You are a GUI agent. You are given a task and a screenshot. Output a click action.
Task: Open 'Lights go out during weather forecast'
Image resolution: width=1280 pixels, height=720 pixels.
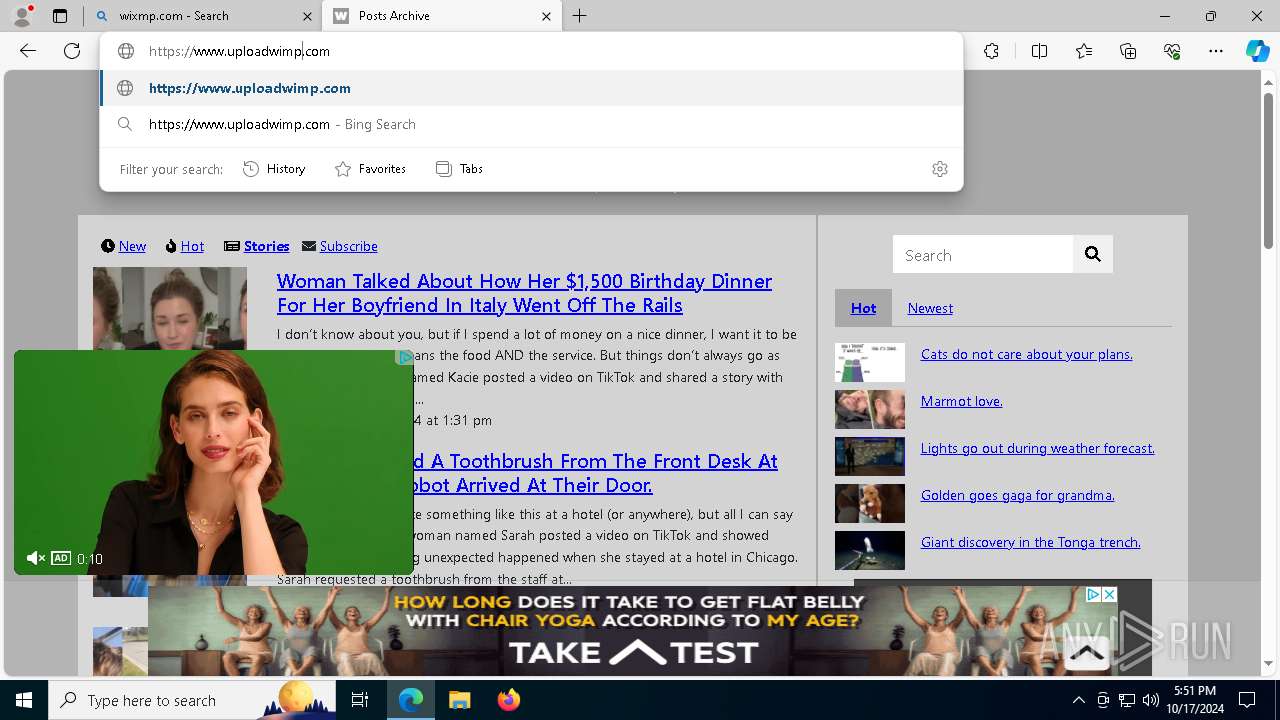coord(1037,448)
